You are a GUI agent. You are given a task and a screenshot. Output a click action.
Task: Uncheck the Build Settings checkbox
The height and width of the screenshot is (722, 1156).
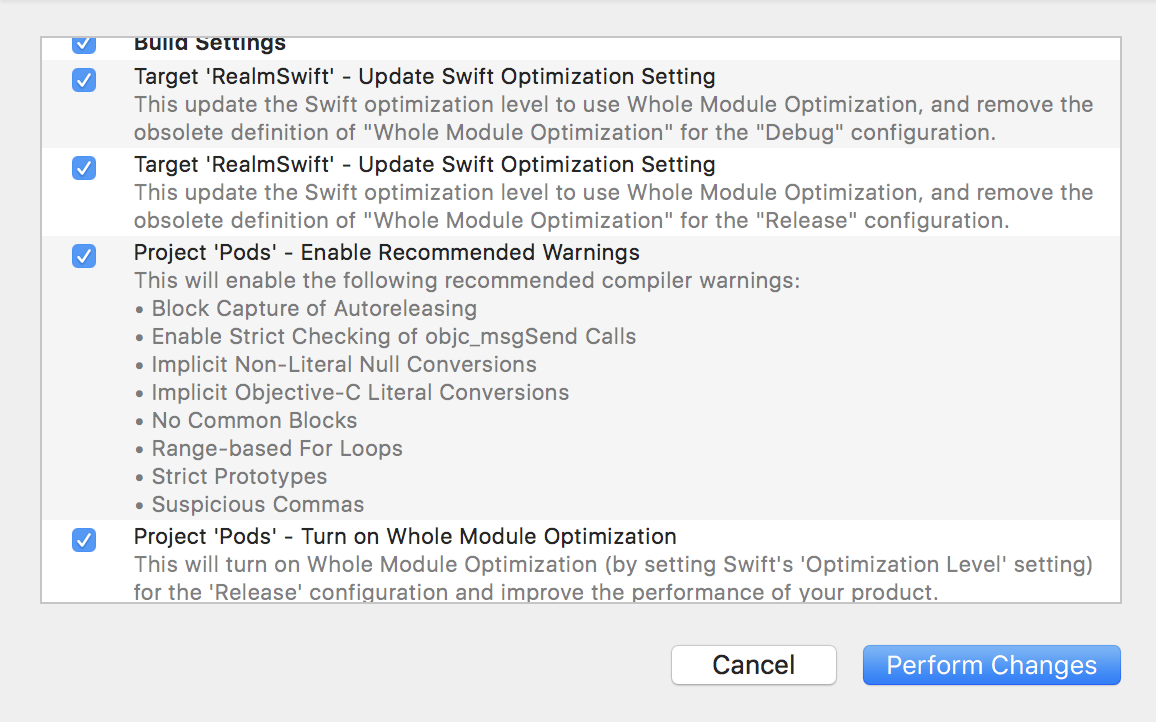[x=84, y=44]
